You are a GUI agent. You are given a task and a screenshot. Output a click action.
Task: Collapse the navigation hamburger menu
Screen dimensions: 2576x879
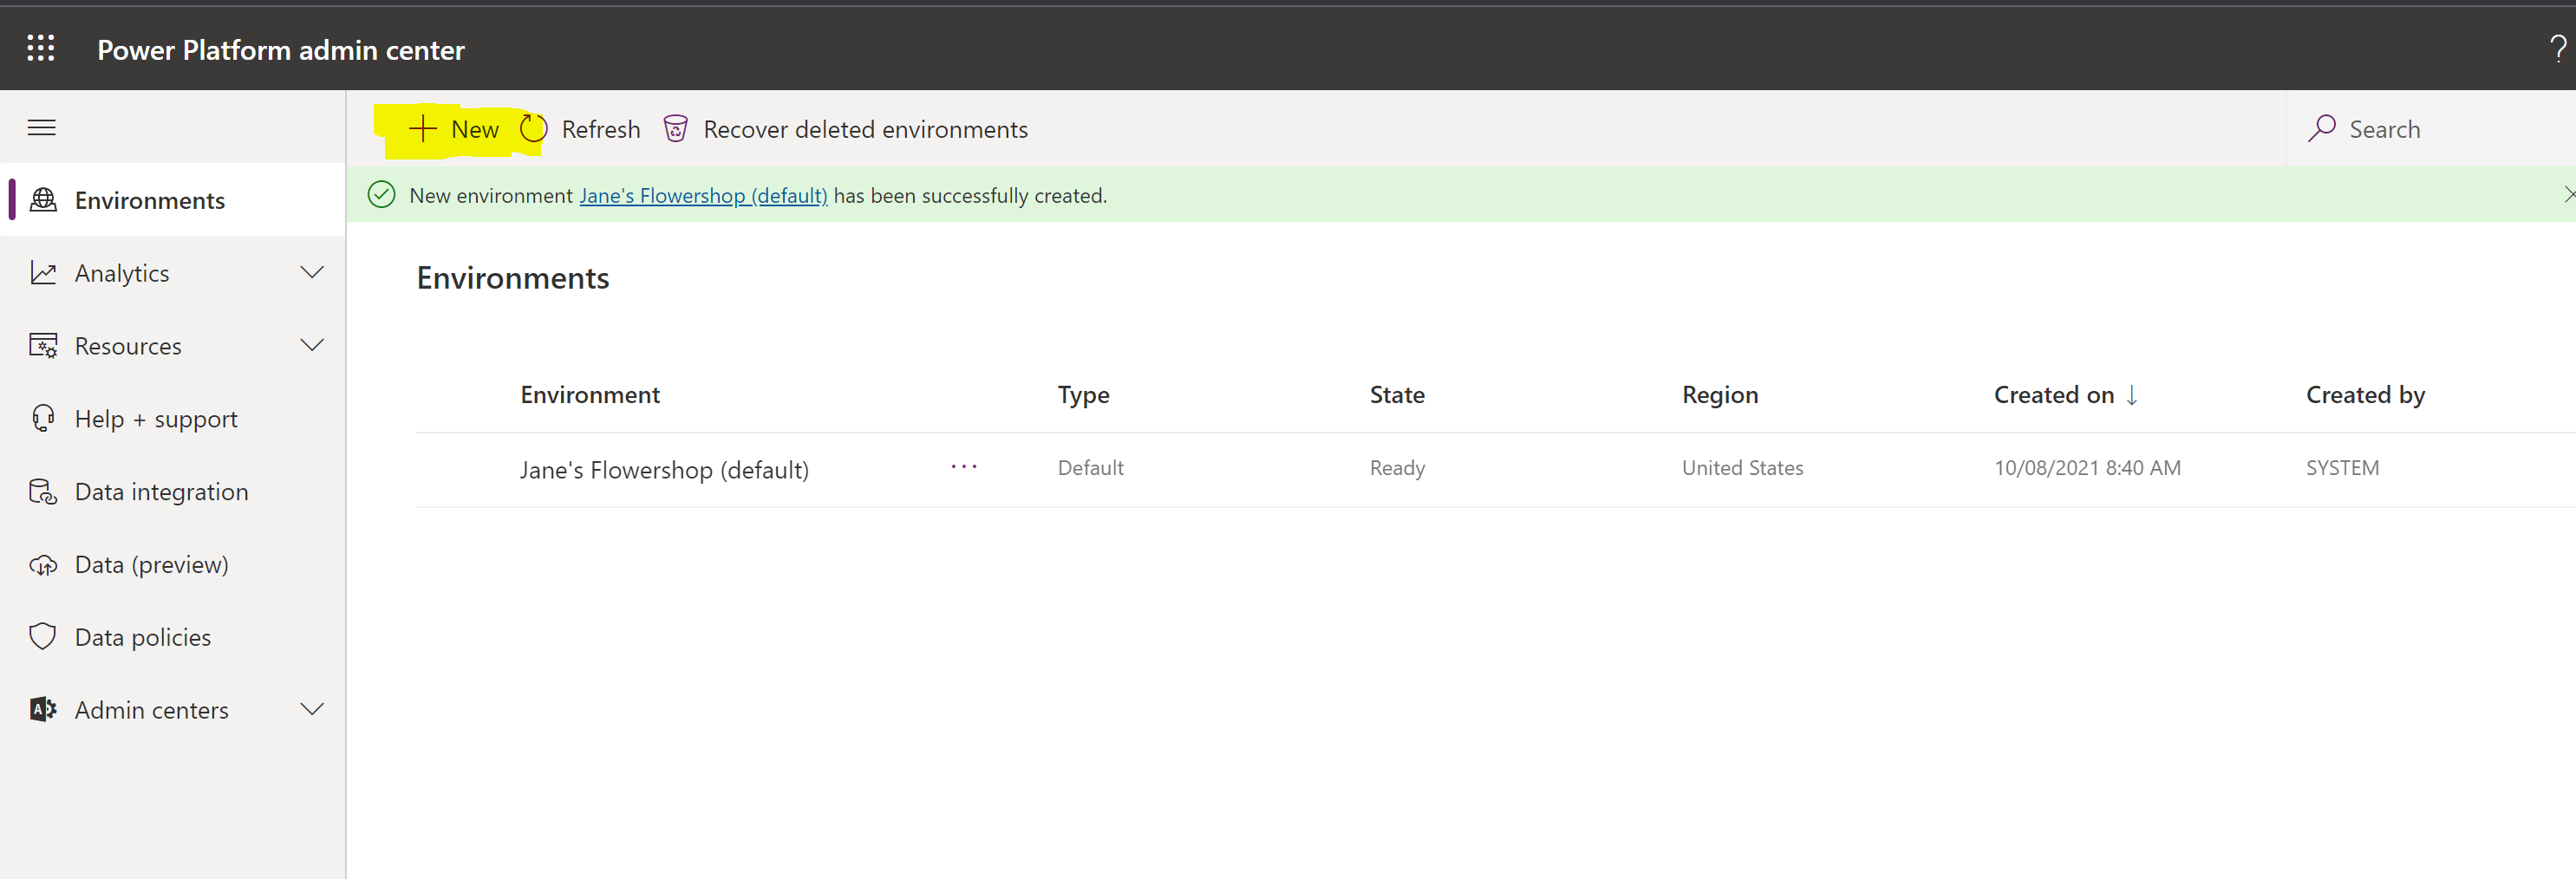coord(41,128)
